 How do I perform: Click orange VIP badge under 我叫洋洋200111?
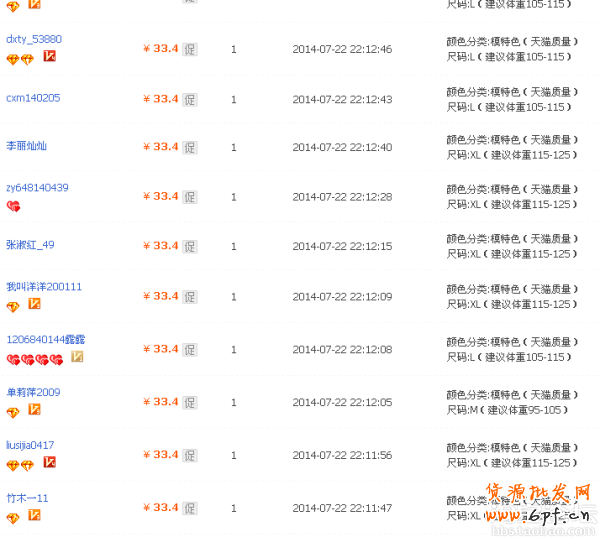pos(34,305)
